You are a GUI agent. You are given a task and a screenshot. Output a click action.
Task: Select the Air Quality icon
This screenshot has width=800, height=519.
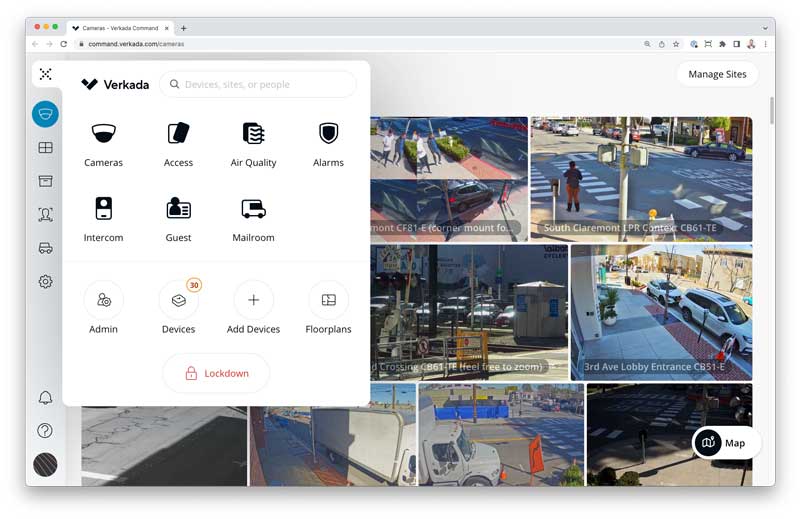tap(253, 134)
